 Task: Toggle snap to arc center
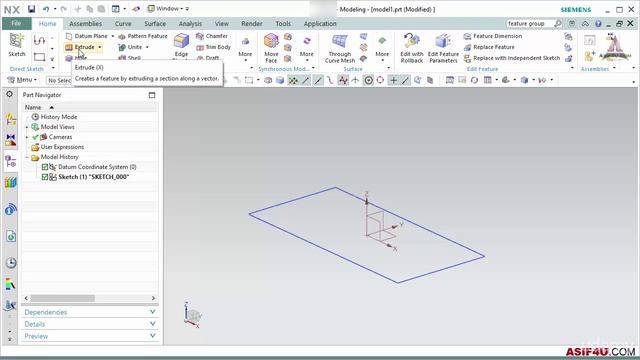coord(368,80)
